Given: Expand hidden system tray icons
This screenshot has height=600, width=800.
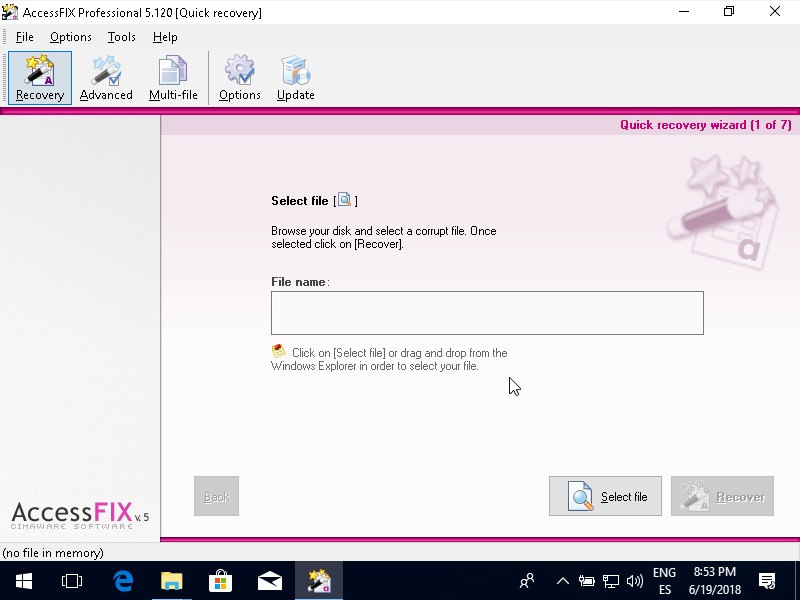Looking at the screenshot, I should (x=562, y=580).
